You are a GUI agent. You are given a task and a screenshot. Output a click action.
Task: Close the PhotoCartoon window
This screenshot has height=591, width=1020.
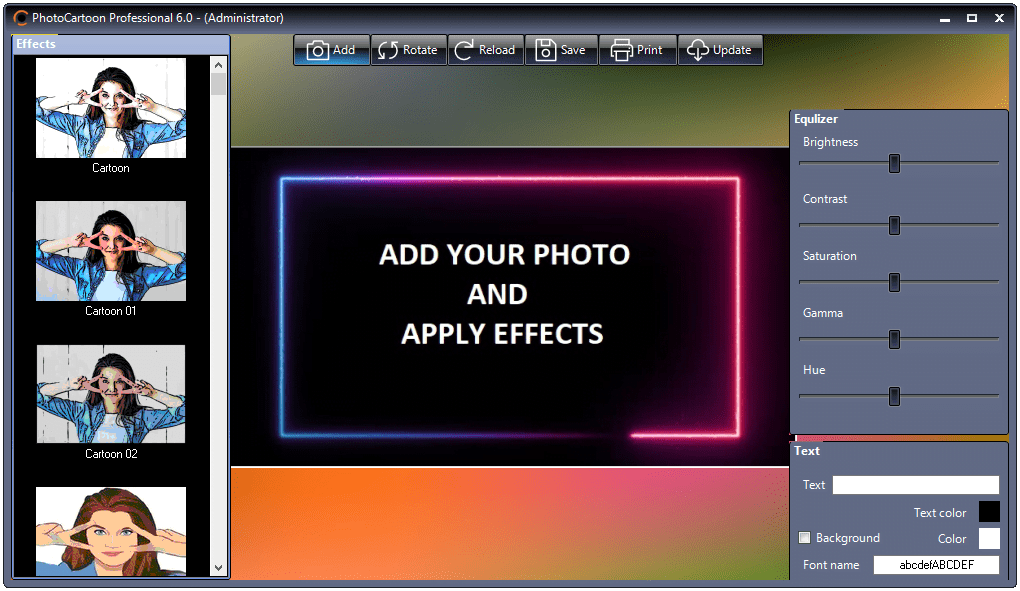point(999,18)
